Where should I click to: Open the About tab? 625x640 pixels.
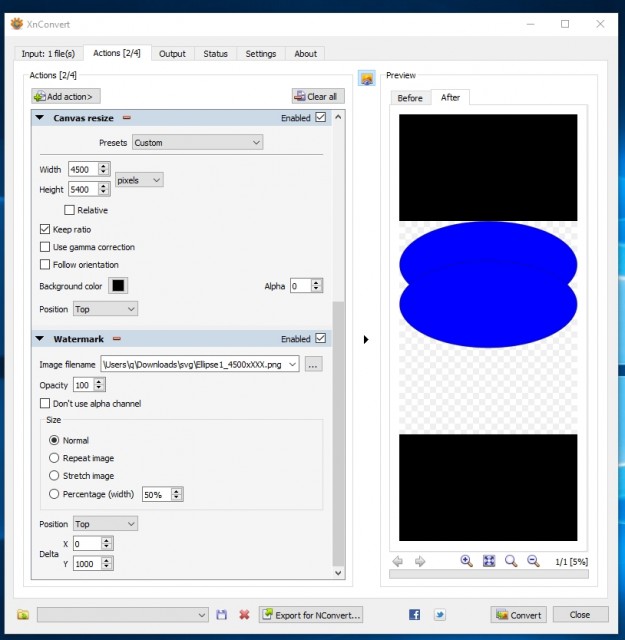pos(305,53)
